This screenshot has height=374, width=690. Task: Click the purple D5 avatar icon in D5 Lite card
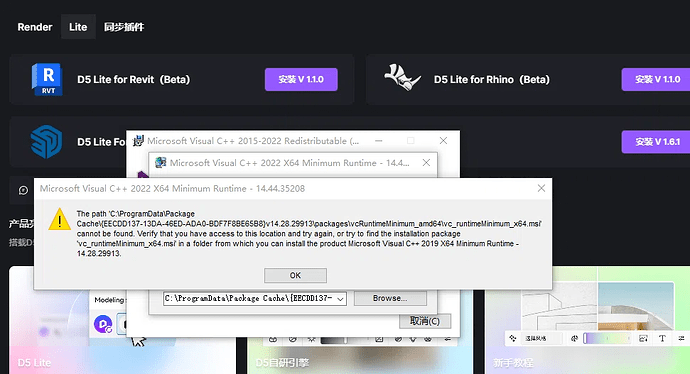(103, 325)
